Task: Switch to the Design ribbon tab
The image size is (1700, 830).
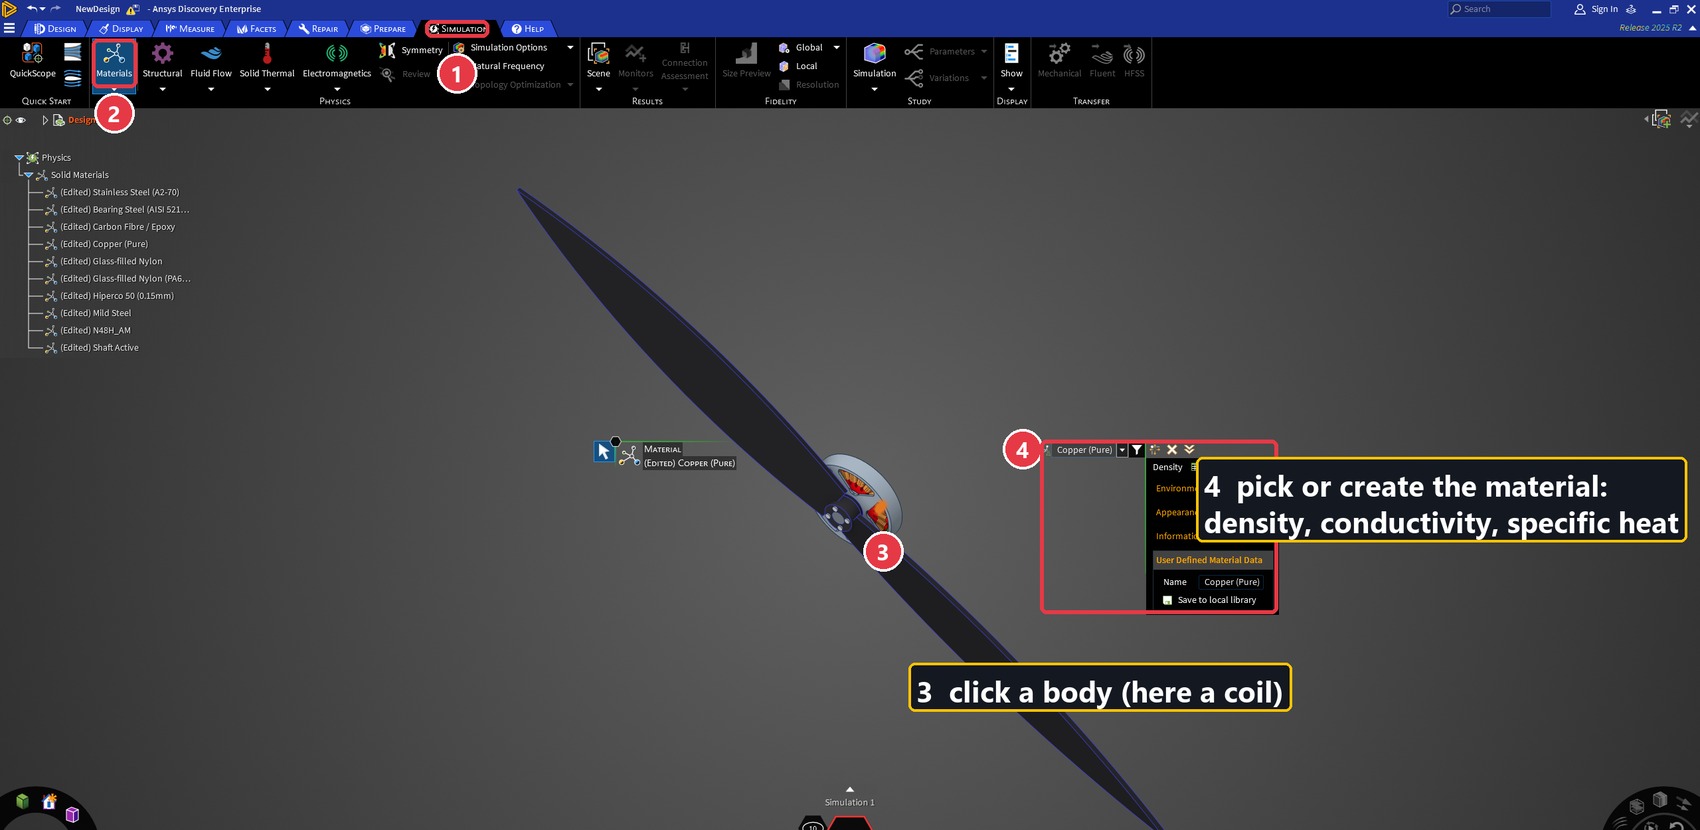Action: [x=55, y=29]
